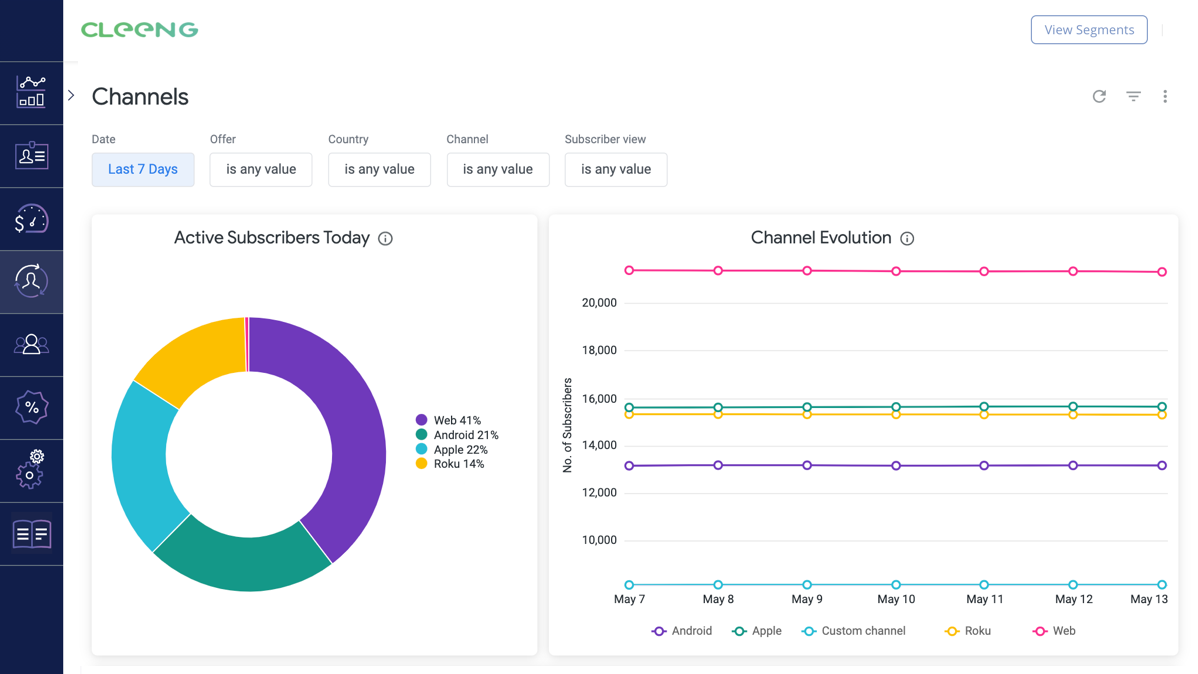Toggle Custom channel series in legend

coord(854,631)
